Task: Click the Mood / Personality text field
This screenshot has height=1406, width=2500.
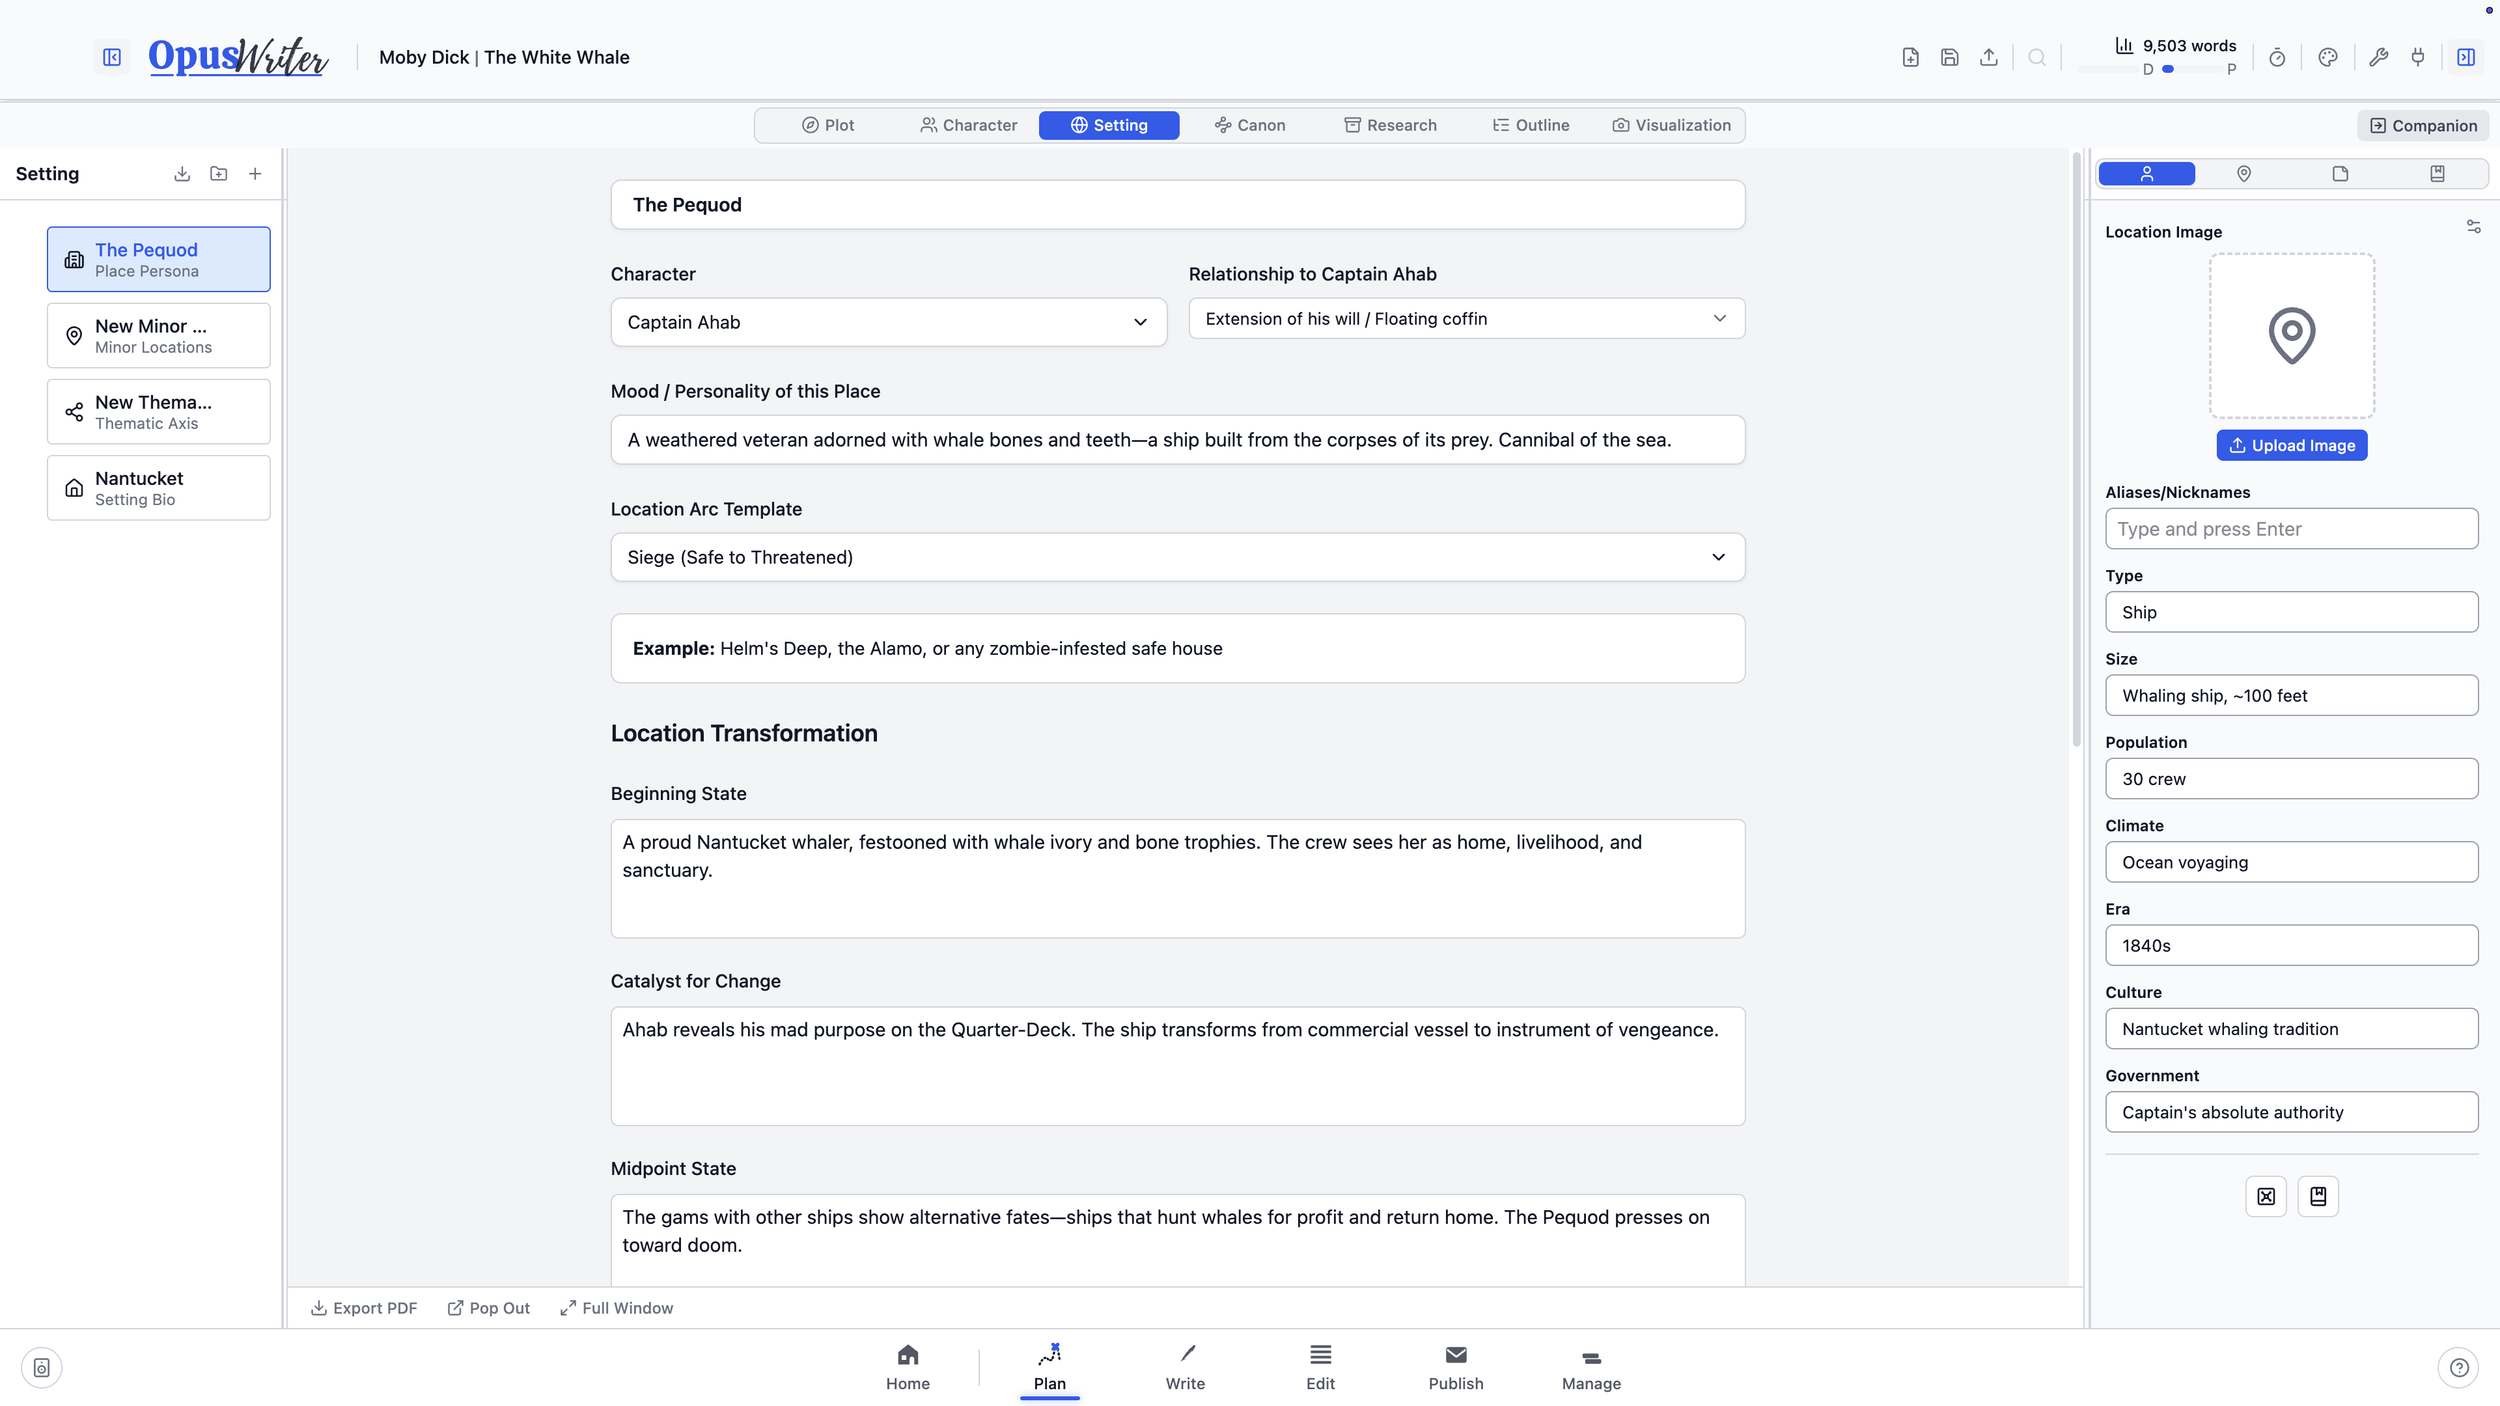Action: [1178, 440]
